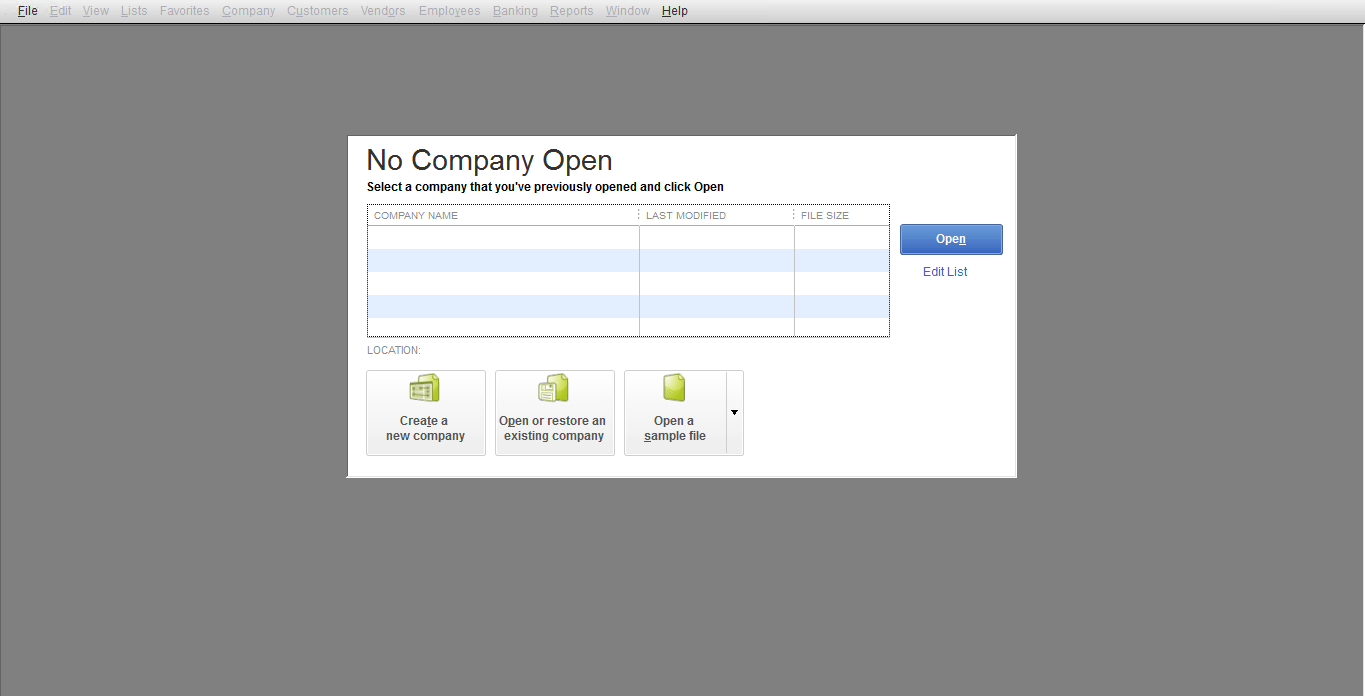Open the Company menu
The height and width of the screenshot is (696, 1365).
coord(247,10)
